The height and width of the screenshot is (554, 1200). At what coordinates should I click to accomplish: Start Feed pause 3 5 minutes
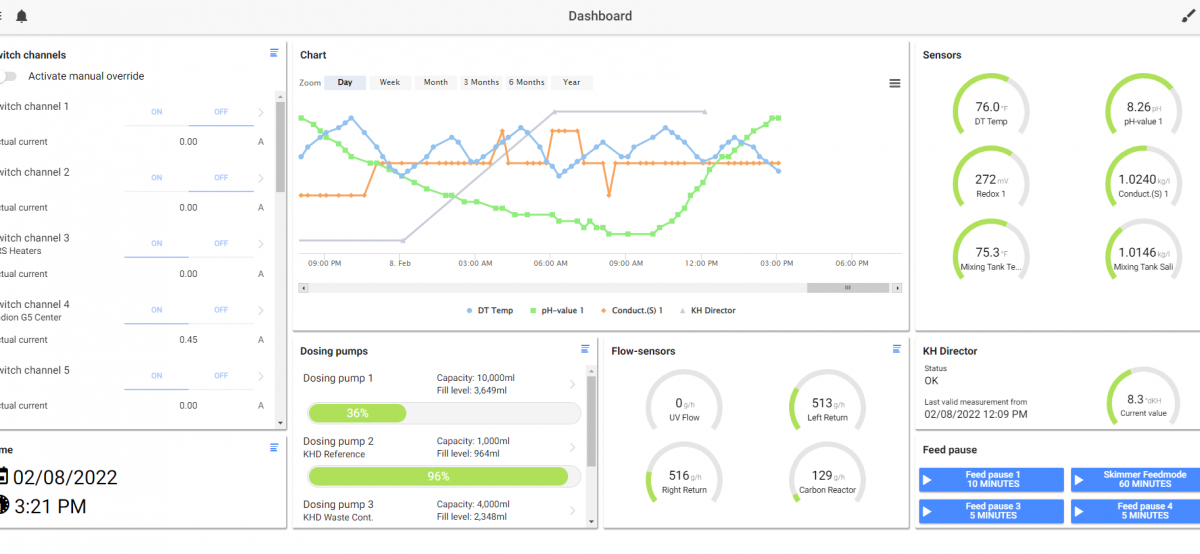click(991, 511)
